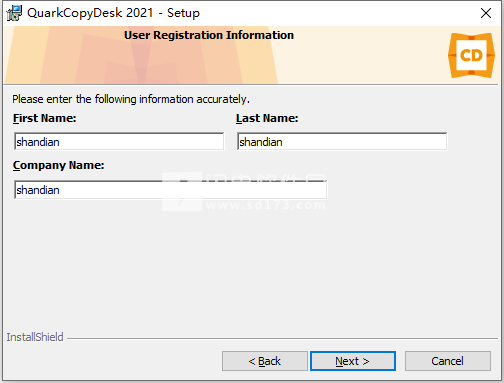
Task: Click the 'First Name:' label
Action: coord(45,118)
